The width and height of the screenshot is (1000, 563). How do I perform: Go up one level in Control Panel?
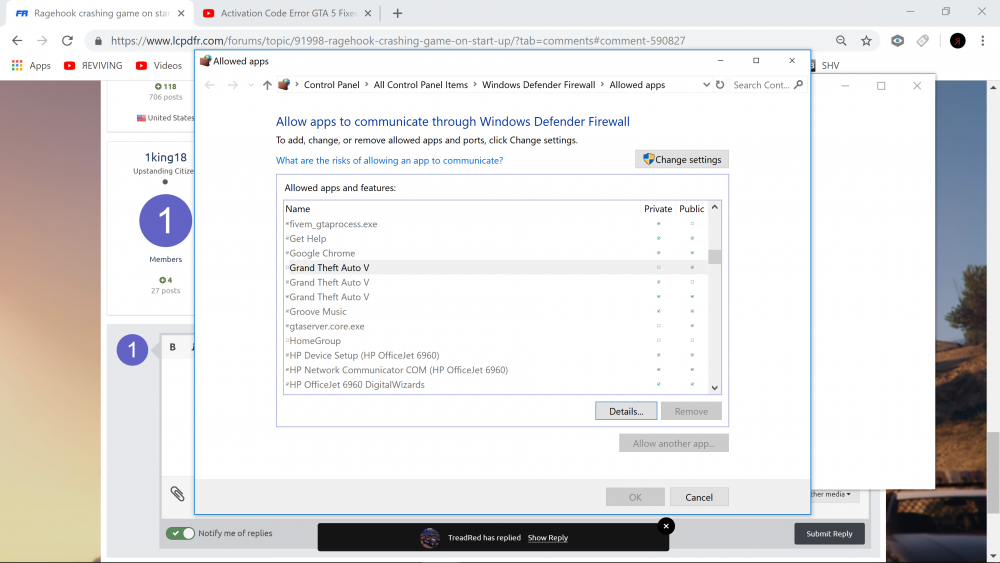pyautogui.click(x=267, y=85)
